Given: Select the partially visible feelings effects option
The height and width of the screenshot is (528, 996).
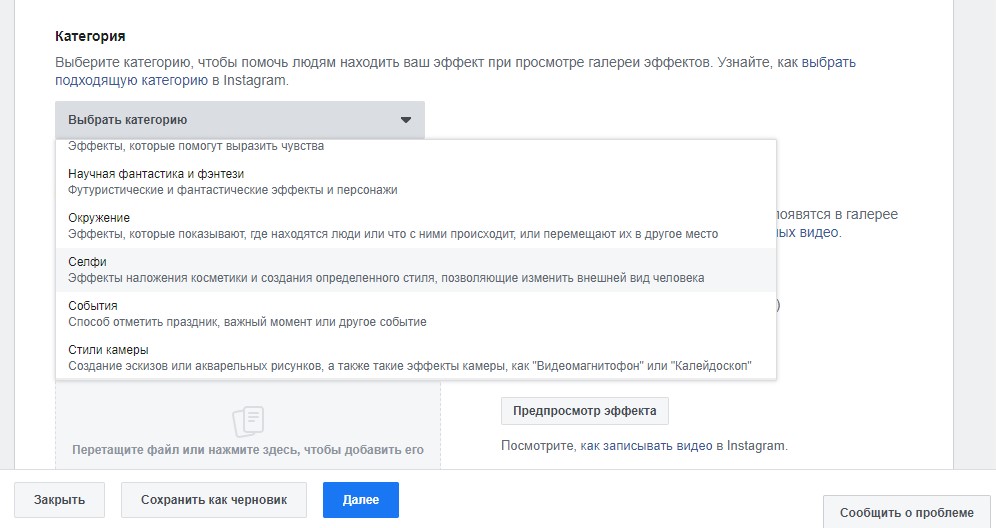Looking at the screenshot, I should click(195, 147).
